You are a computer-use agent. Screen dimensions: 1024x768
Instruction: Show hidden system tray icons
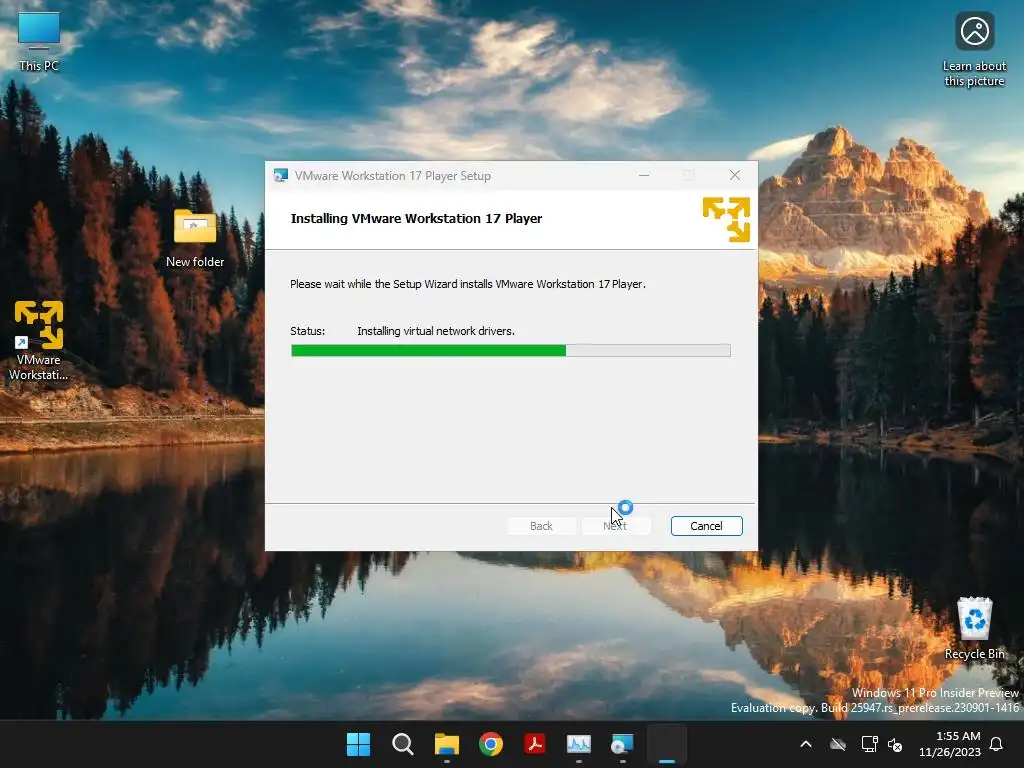pyautogui.click(x=806, y=744)
